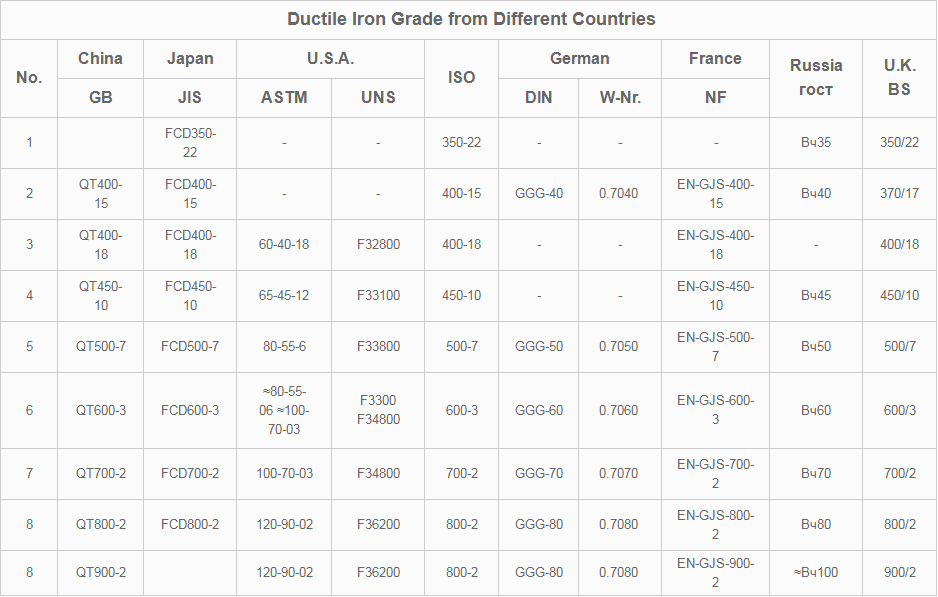
Task: Click the ISO column header
Action: pyautogui.click(x=461, y=78)
